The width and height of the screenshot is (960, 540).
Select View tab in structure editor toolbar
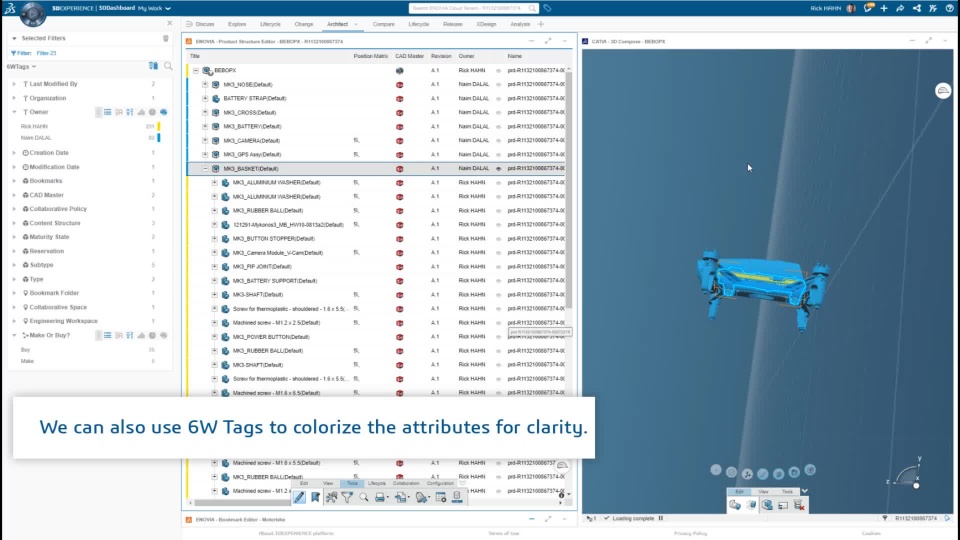coord(328,483)
